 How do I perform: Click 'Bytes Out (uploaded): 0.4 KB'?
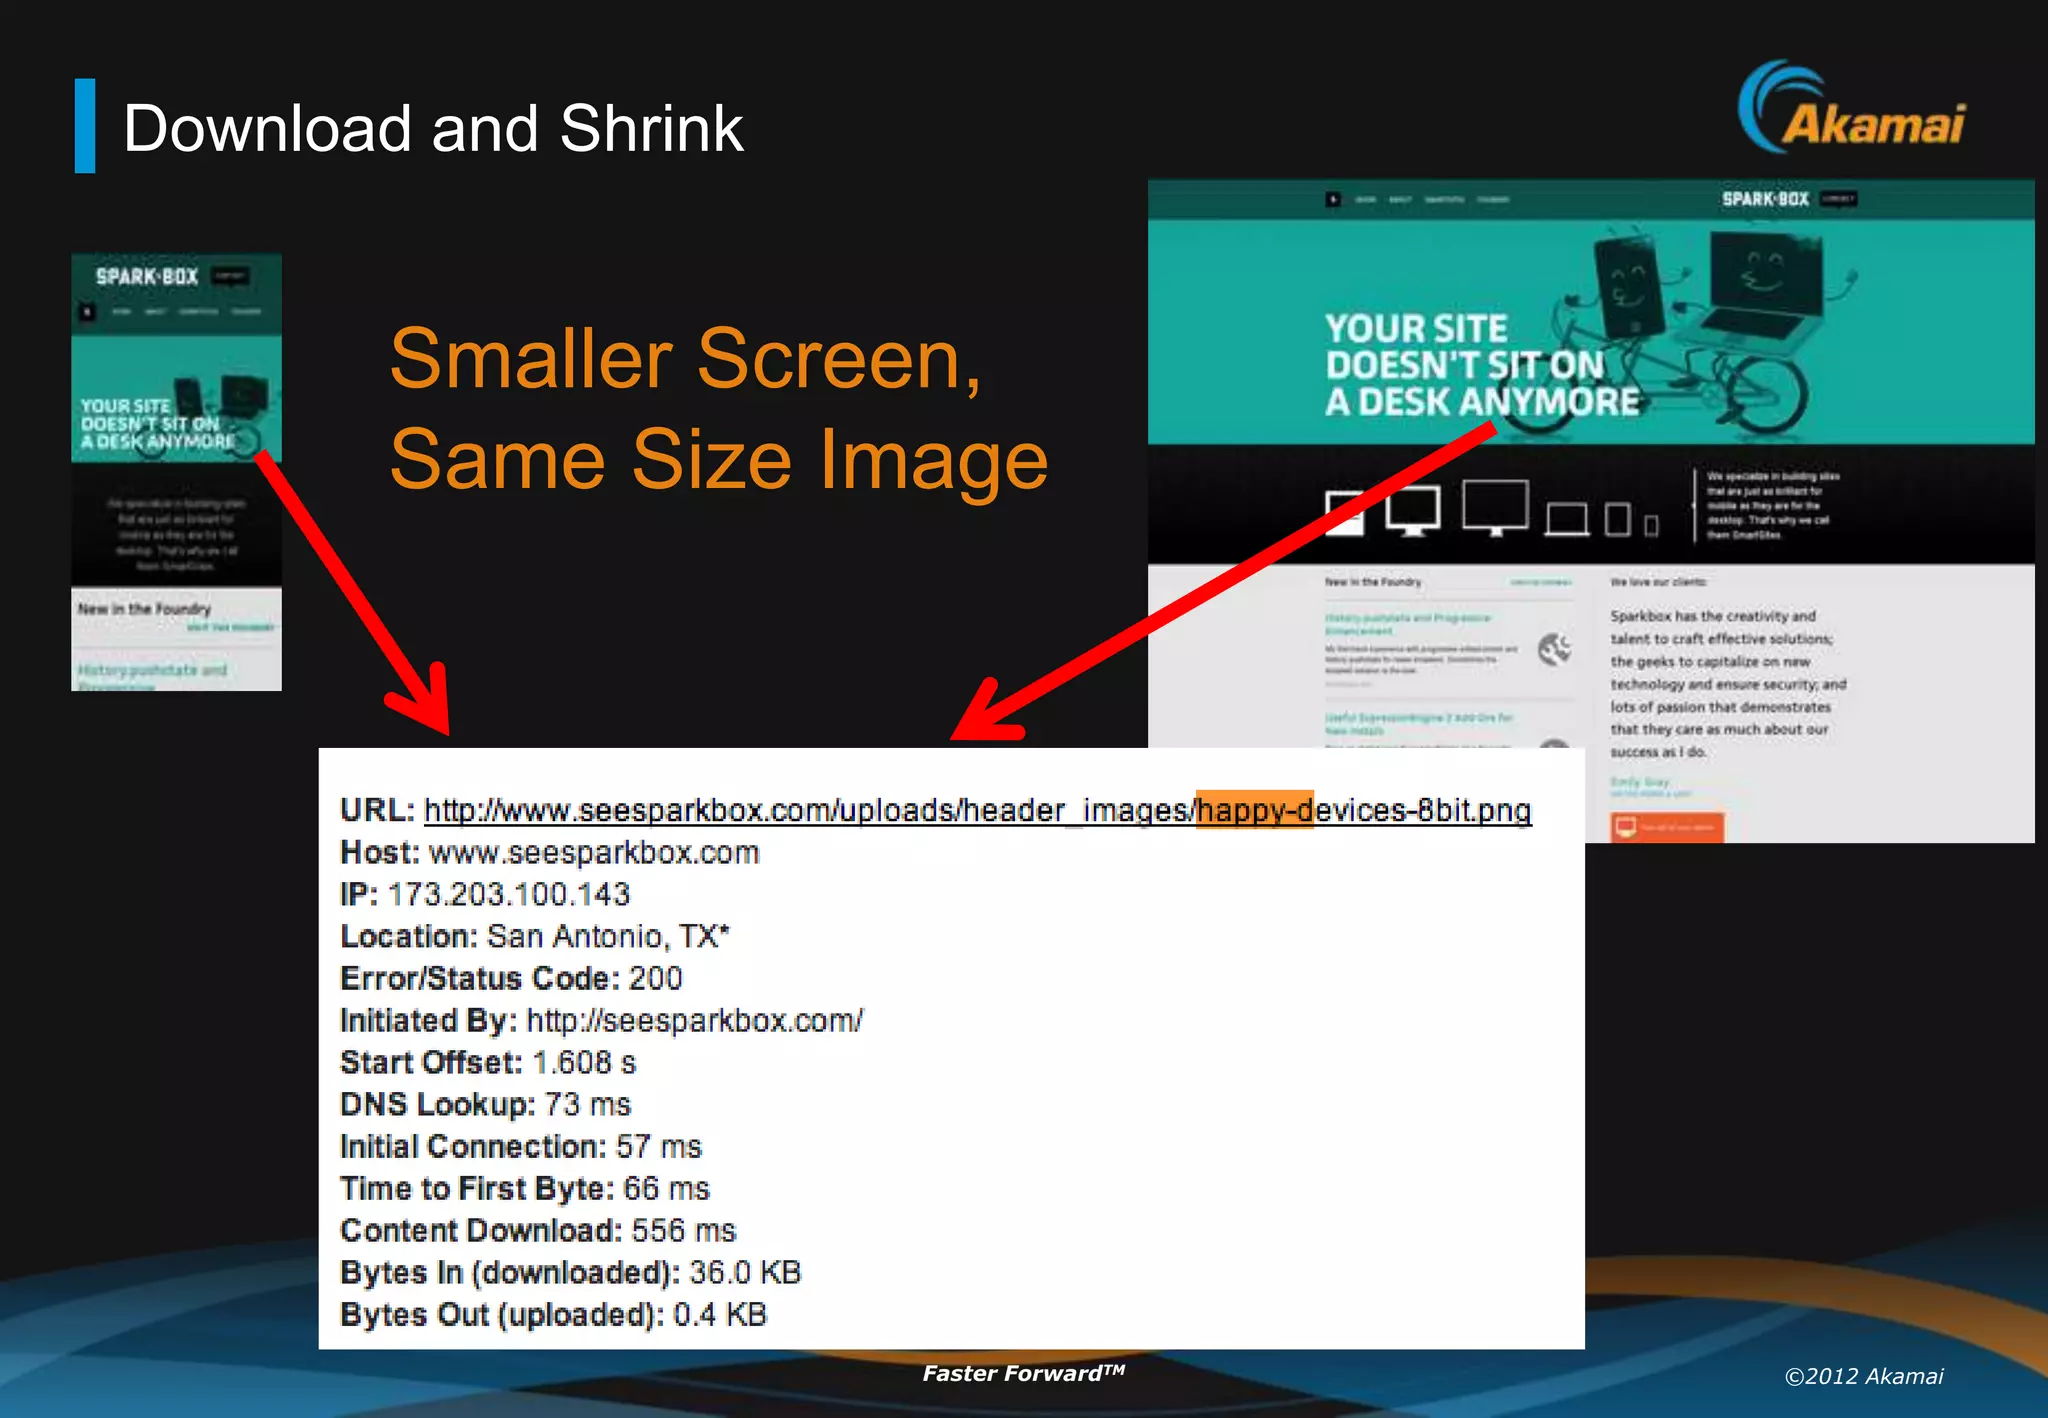tap(553, 1314)
